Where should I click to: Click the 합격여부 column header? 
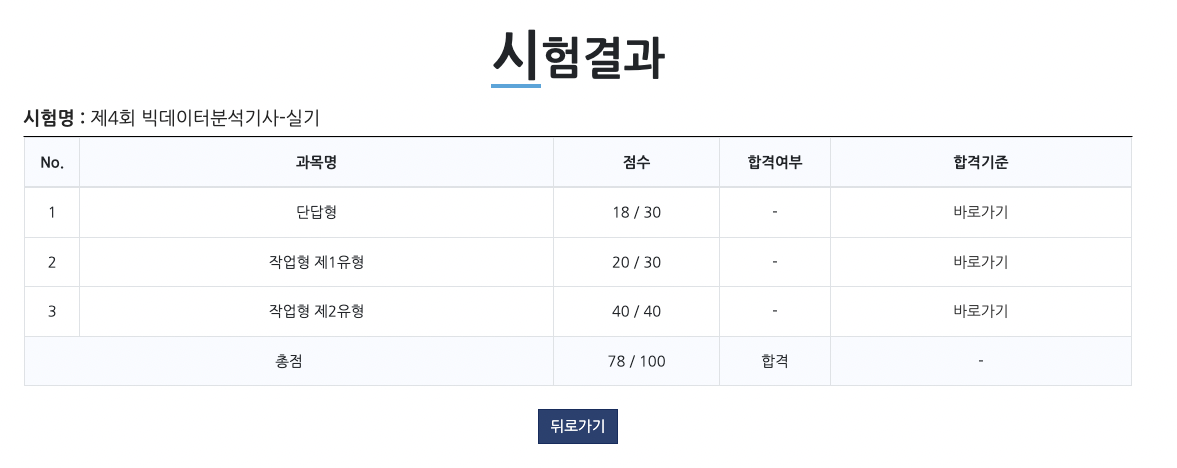tap(775, 162)
